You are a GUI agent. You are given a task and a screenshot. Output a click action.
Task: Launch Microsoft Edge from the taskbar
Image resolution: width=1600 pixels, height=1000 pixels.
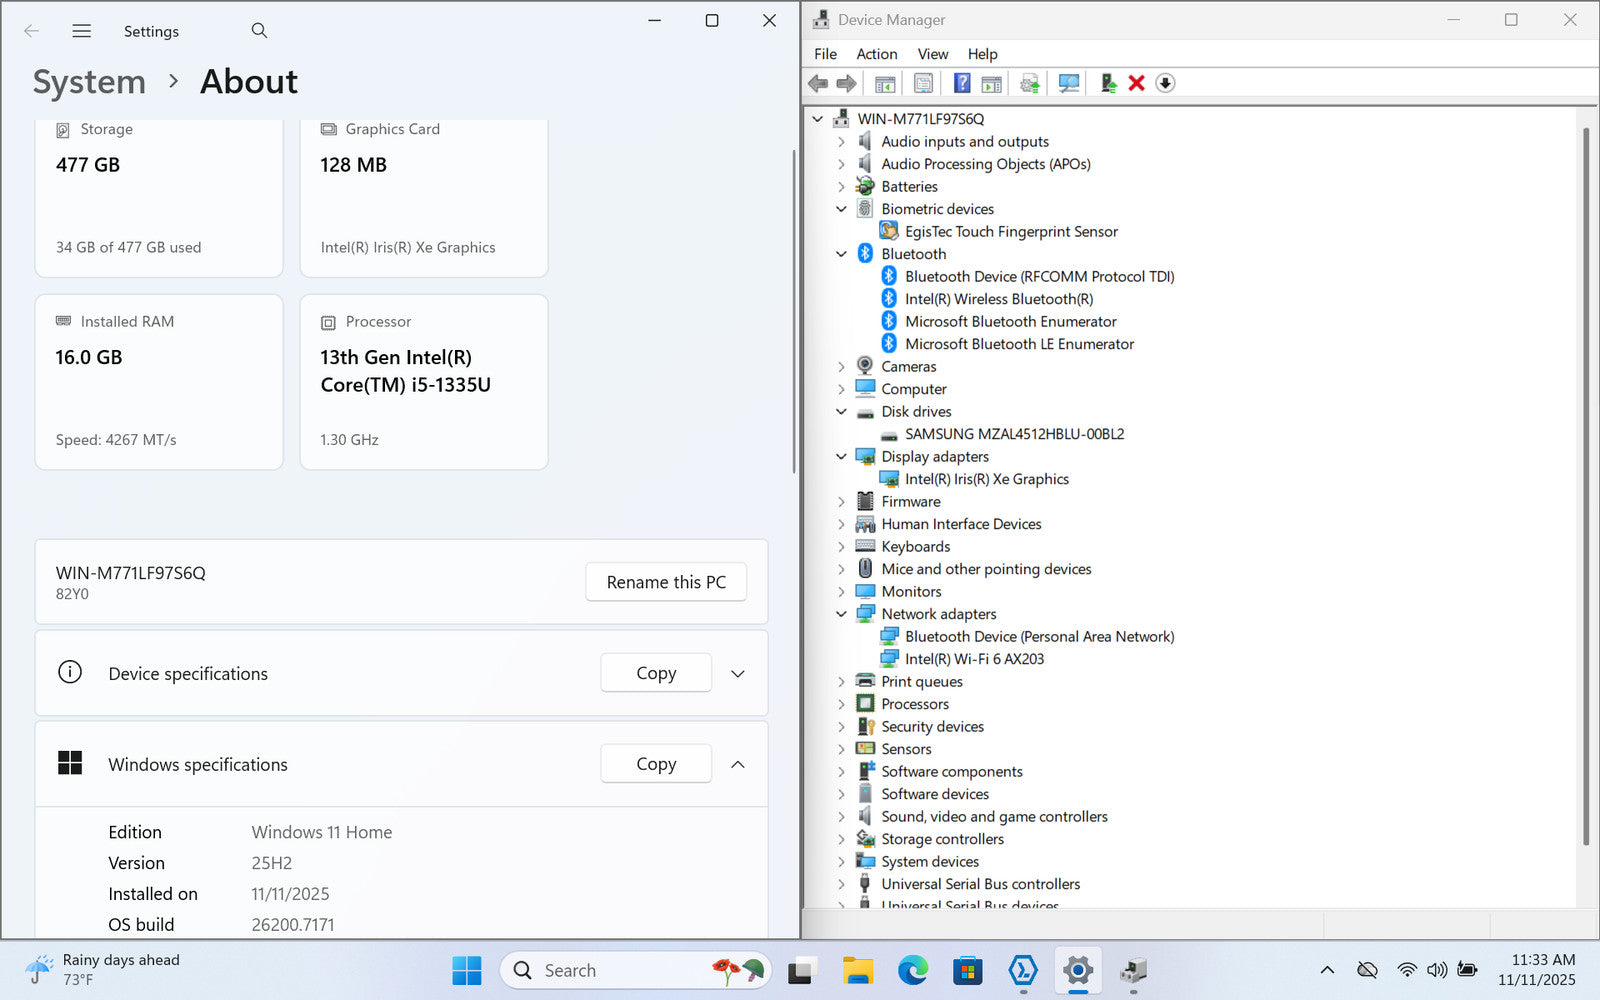912,970
